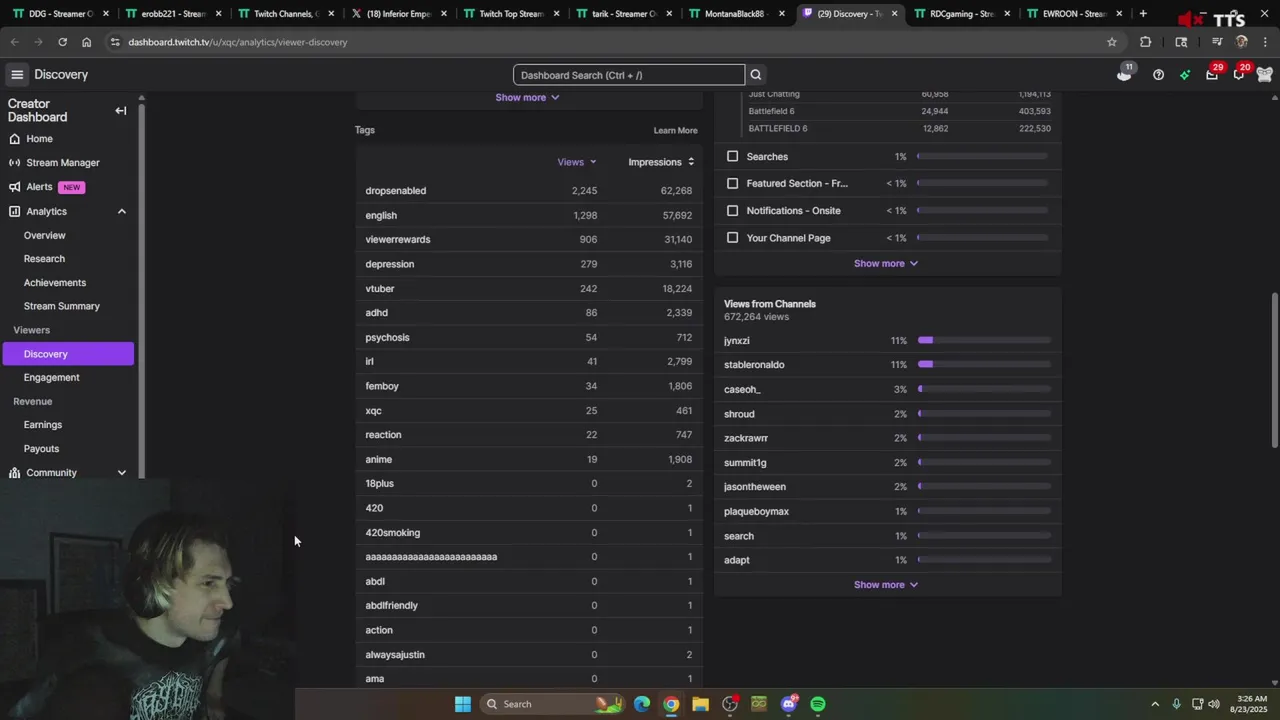The height and width of the screenshot is (720, 1280).
Task: Open Discord from the taskbar
Action: [789, 704]
